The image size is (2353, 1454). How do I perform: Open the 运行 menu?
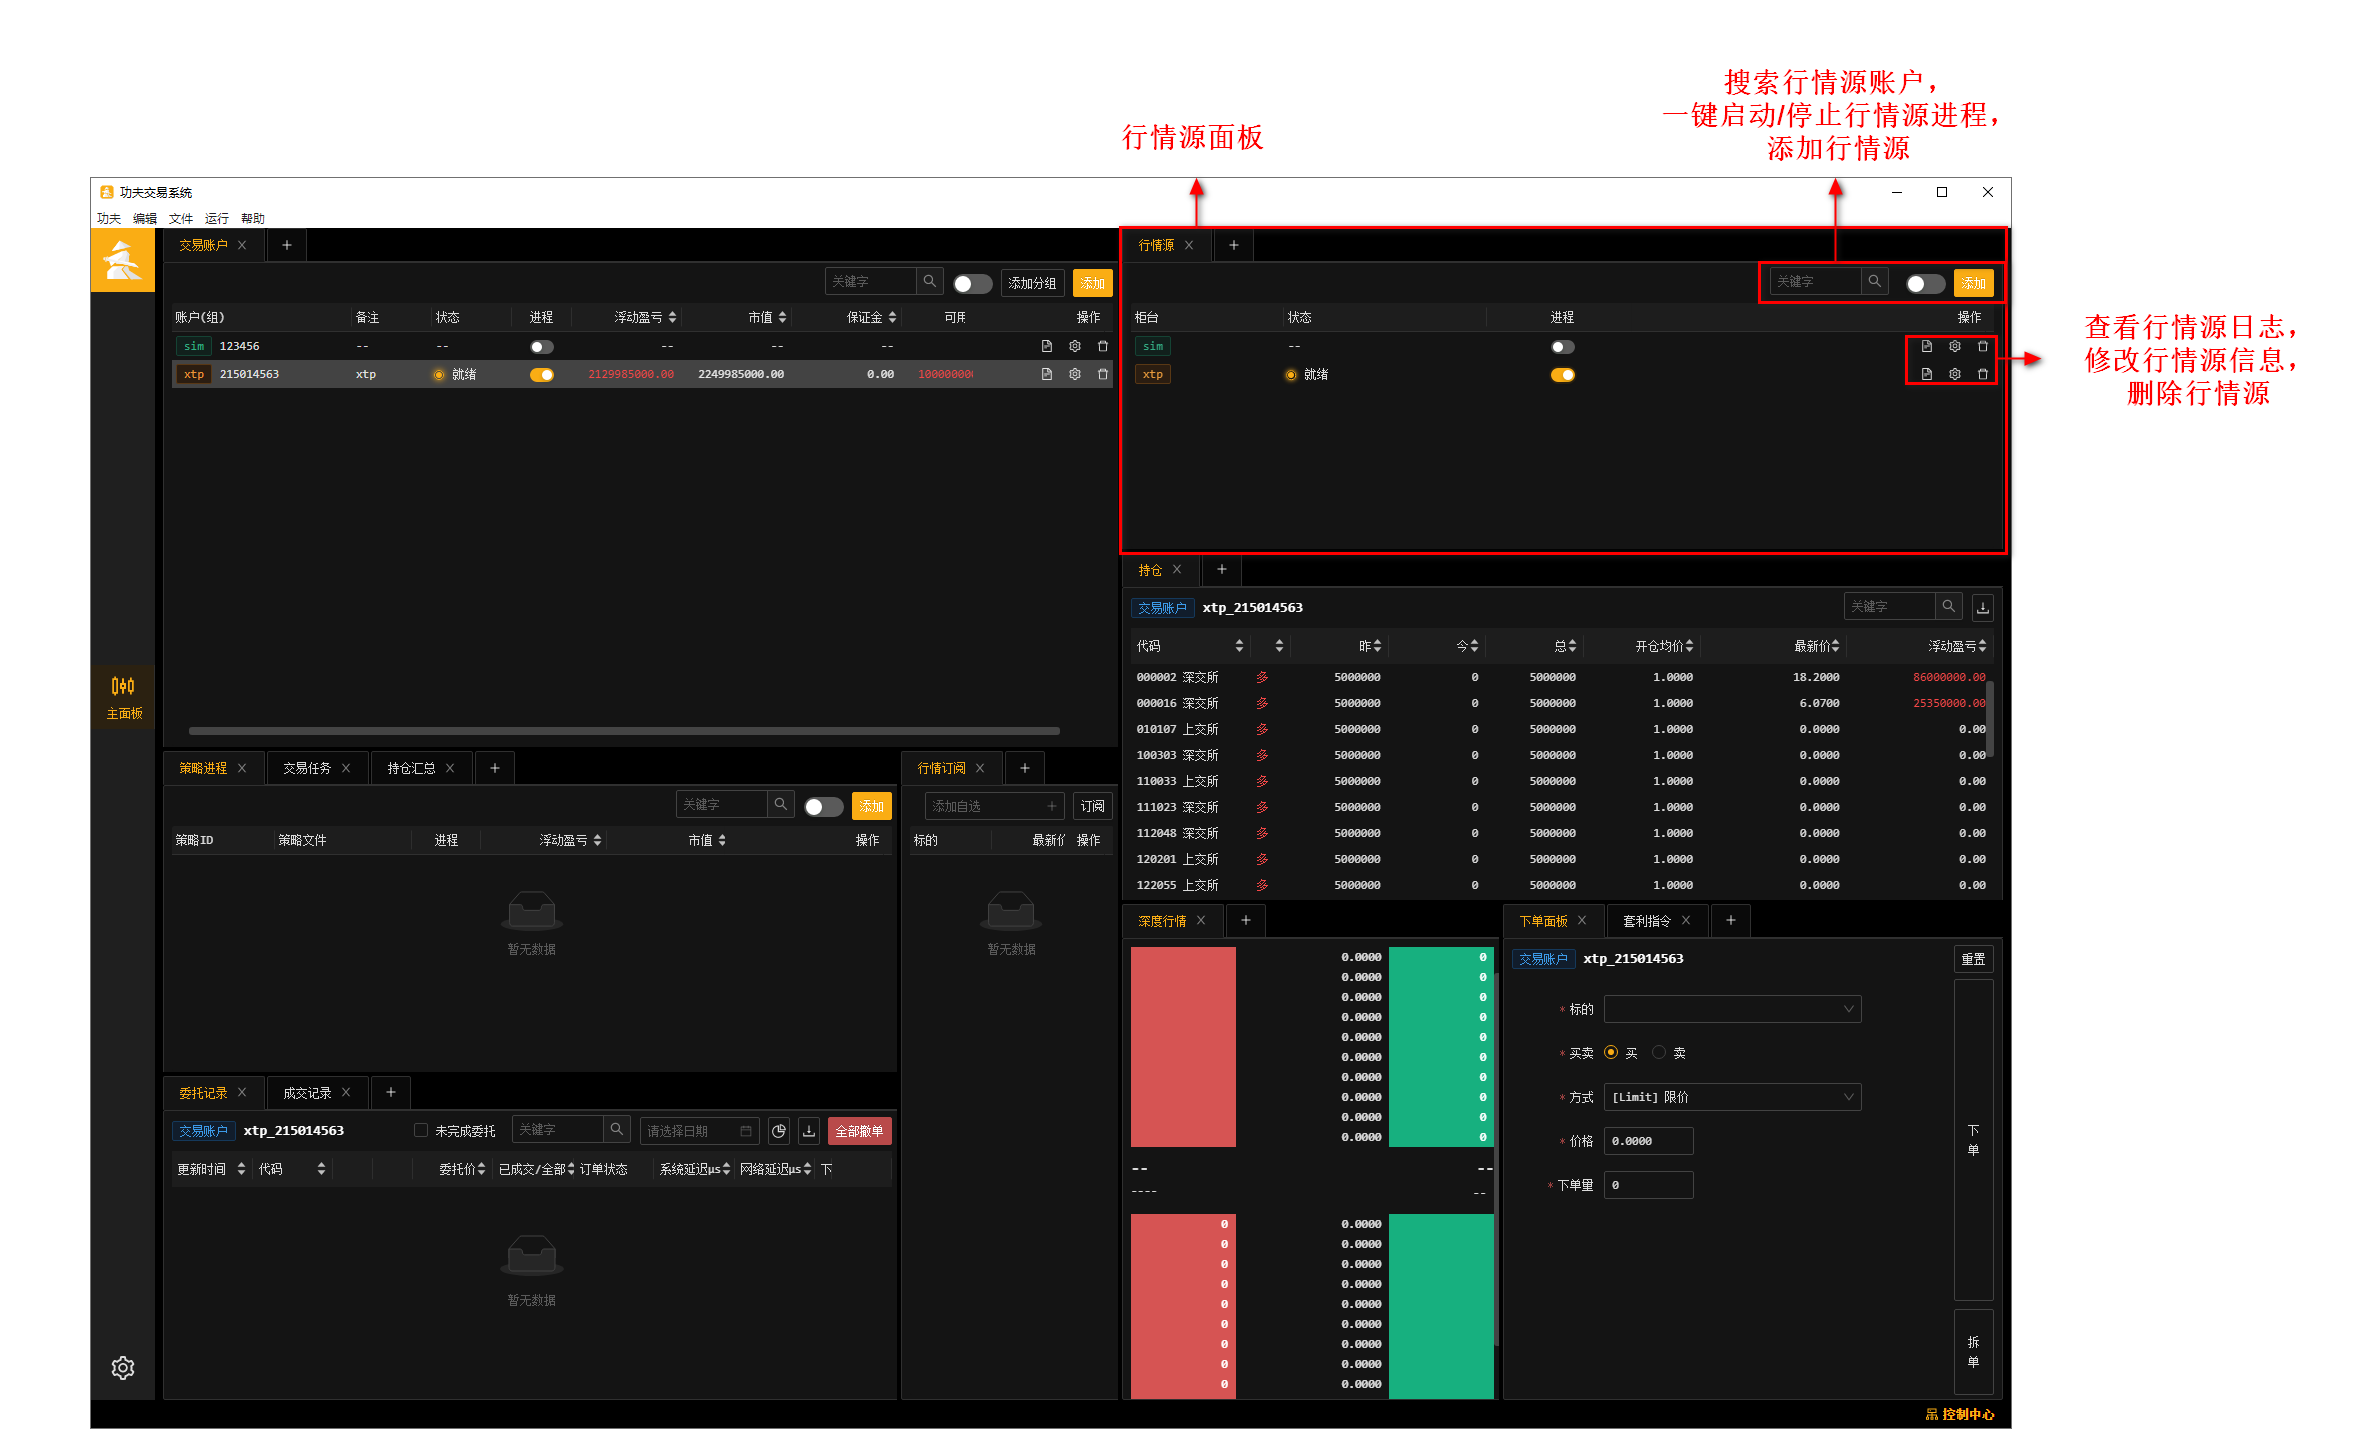tap(216, 218)
